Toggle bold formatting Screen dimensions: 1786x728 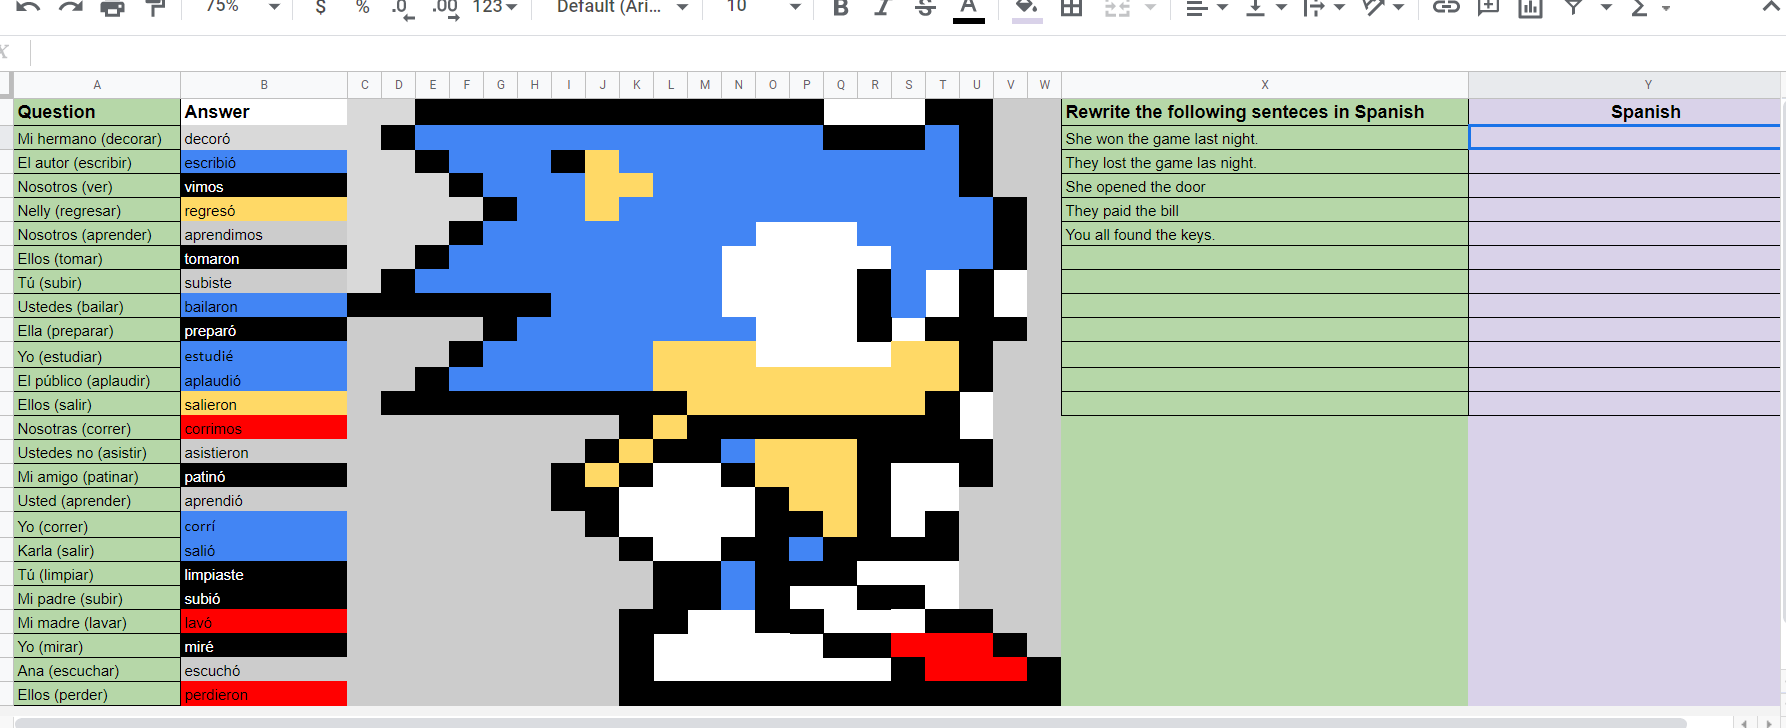point(840,7)
